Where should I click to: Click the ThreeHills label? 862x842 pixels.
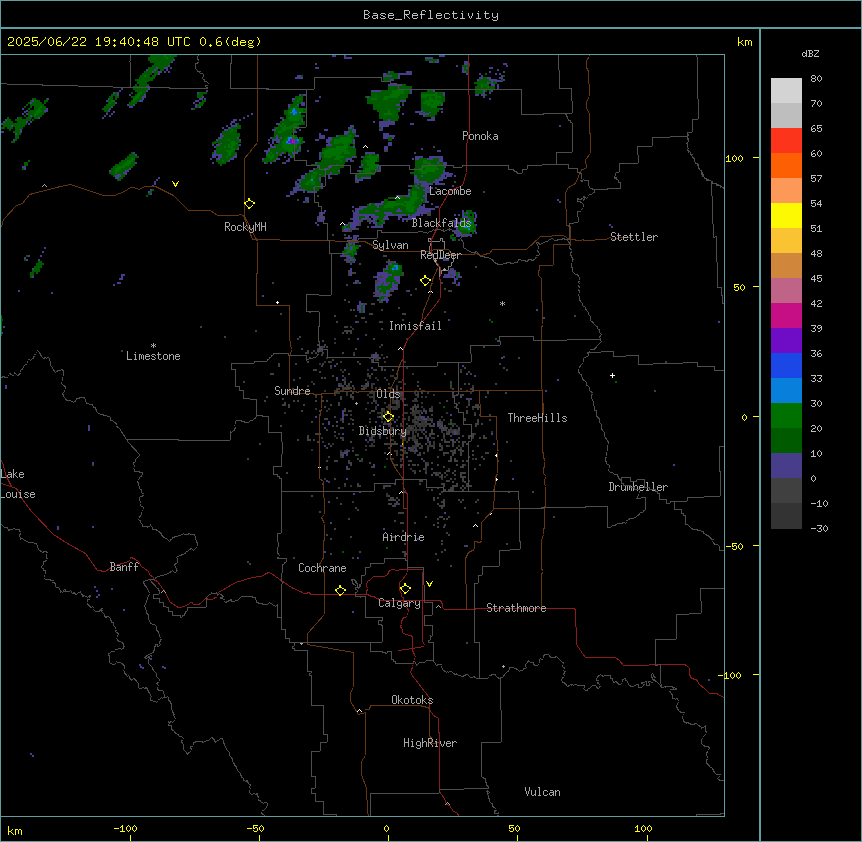click(x=537, y=418)
